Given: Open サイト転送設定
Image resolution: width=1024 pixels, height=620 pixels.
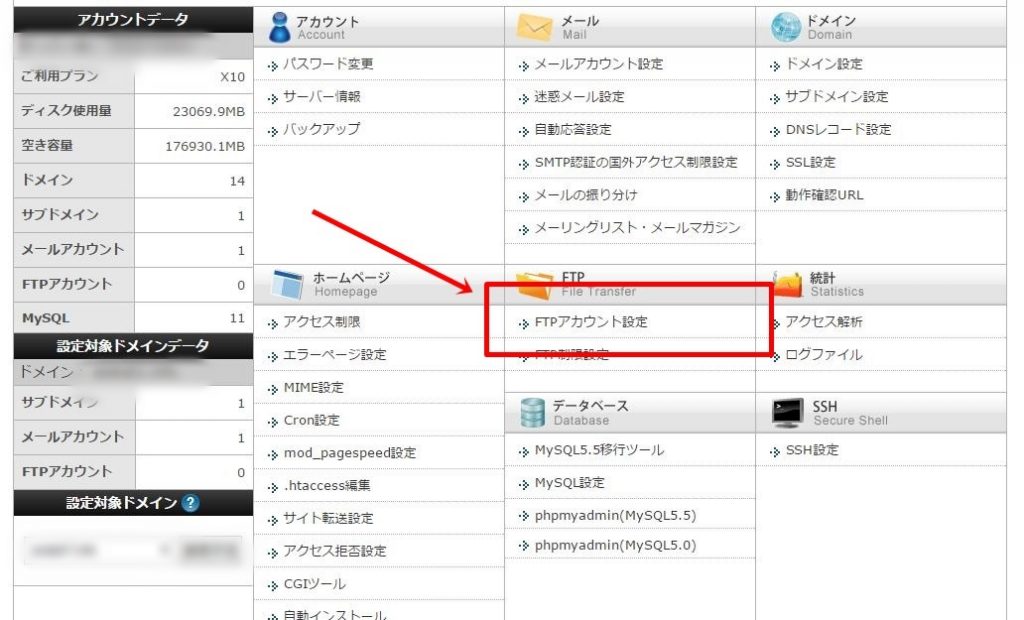Looking at the screenshot, I should pos(328,518).
